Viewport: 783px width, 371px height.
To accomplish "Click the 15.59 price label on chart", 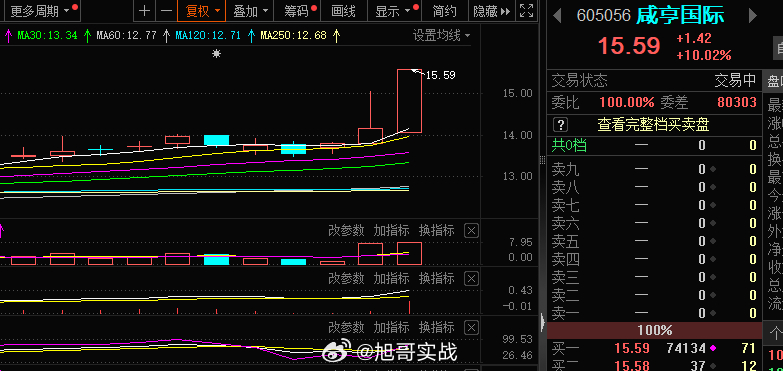I will point(440,75).
